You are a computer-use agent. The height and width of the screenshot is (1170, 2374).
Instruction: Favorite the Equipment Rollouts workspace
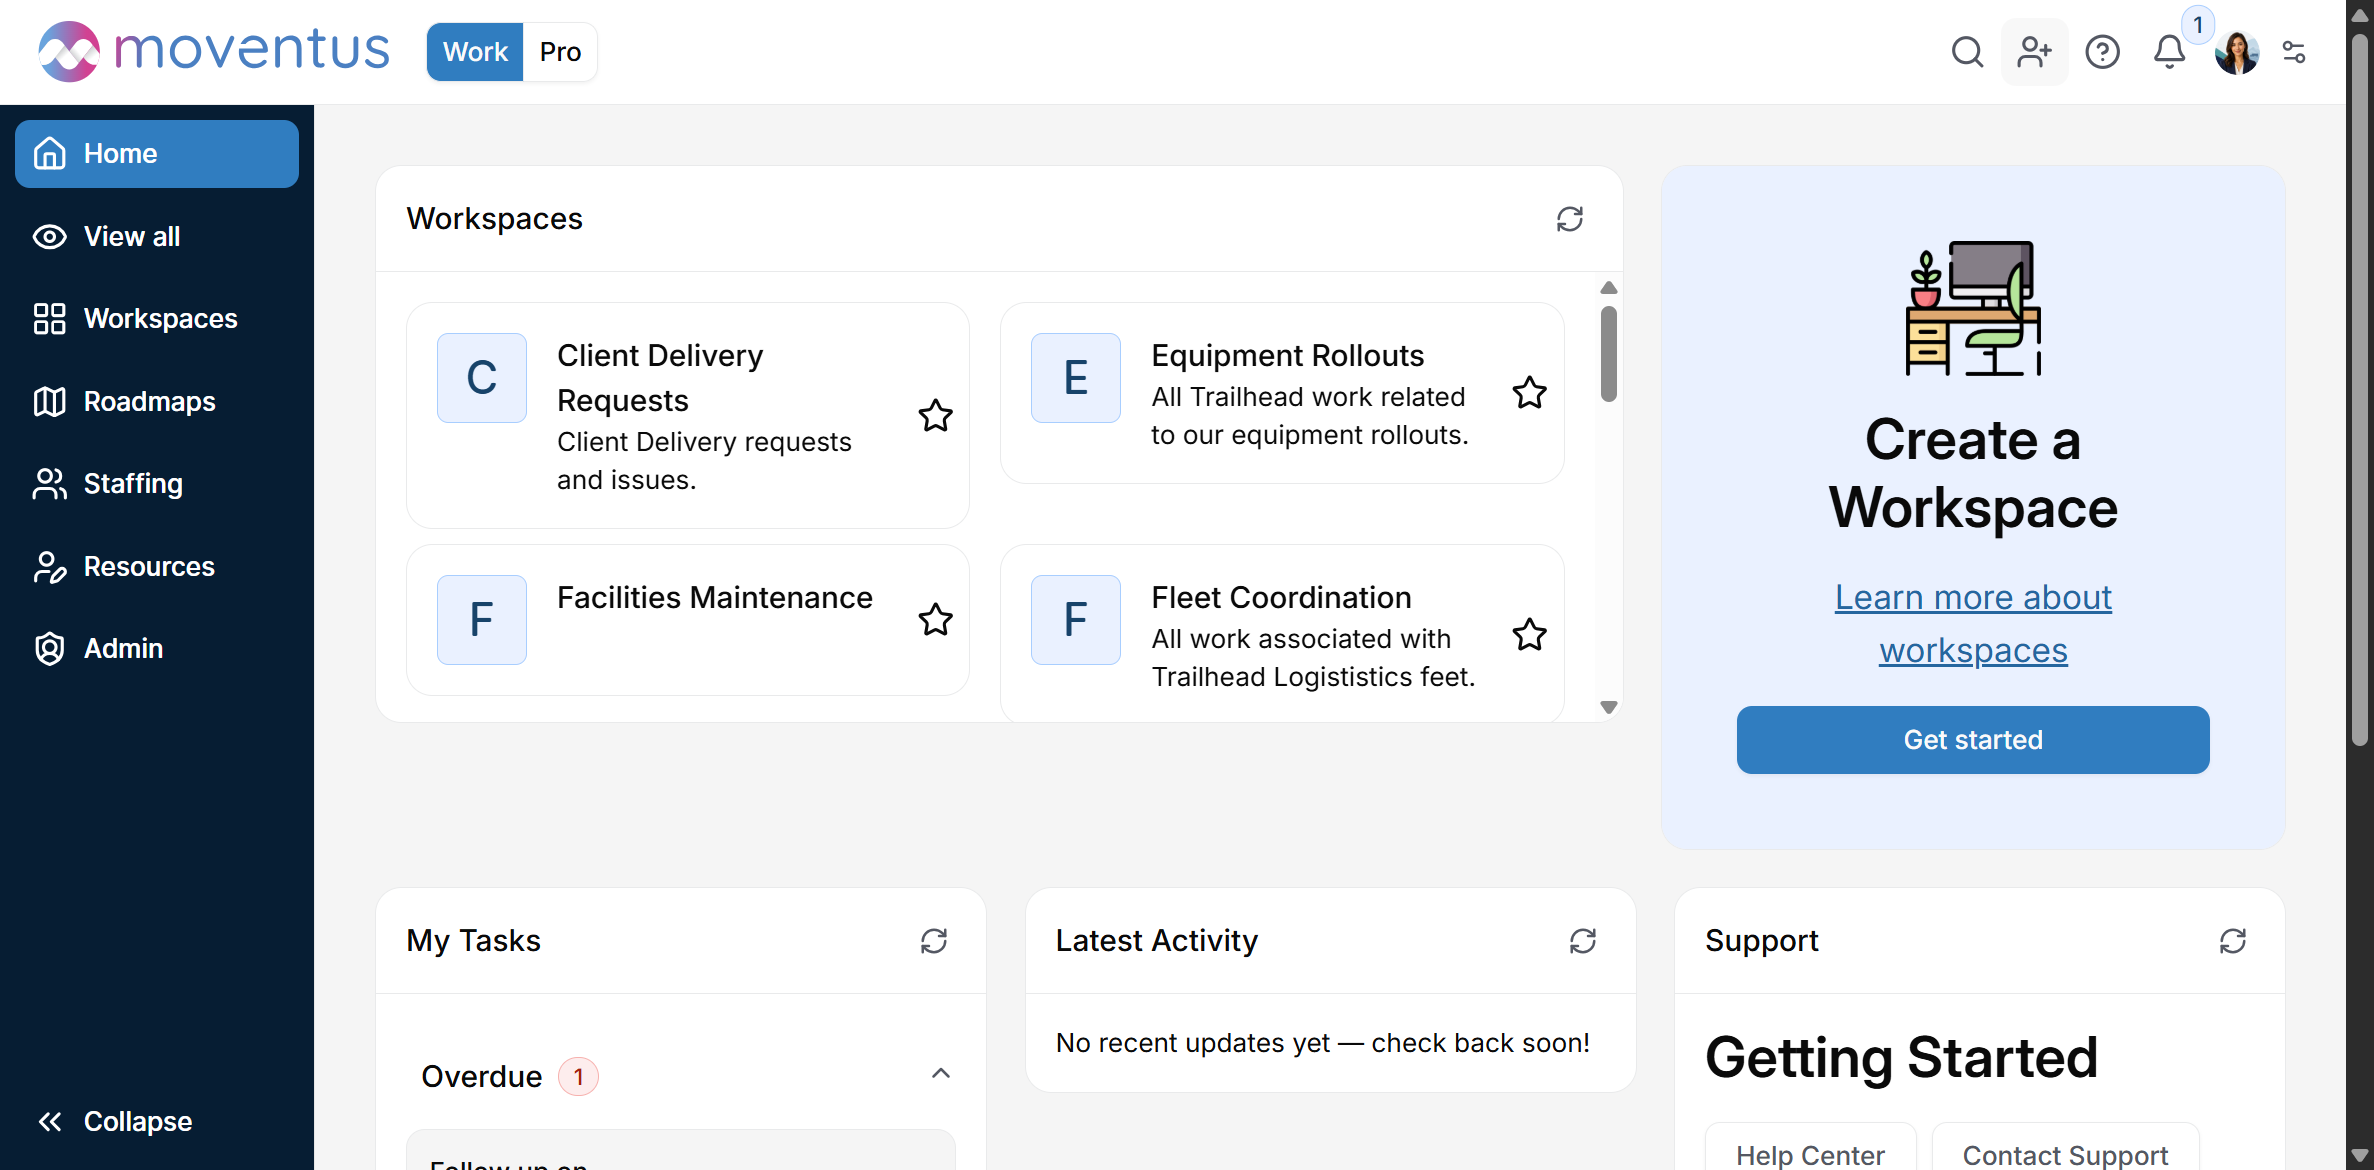[x=1530, y=393]
